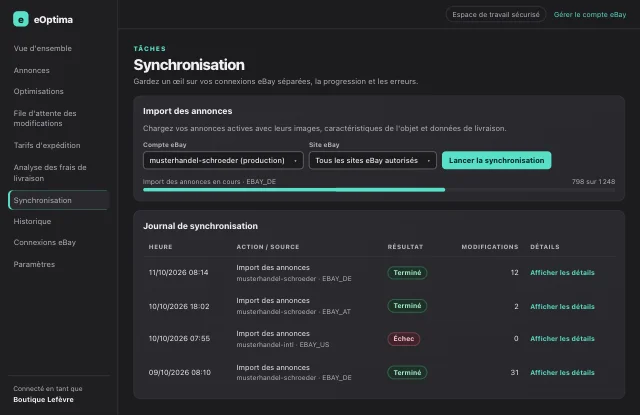The height and width of the screenshot is (415, 640).
Task: Open Paramètres in the sidebar
Action: 34,264
